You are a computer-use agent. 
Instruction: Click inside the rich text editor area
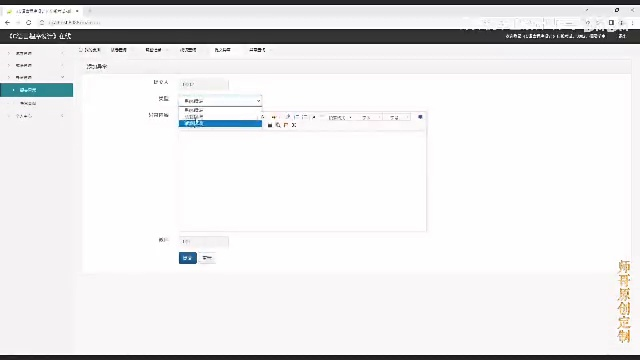[302, 181]
